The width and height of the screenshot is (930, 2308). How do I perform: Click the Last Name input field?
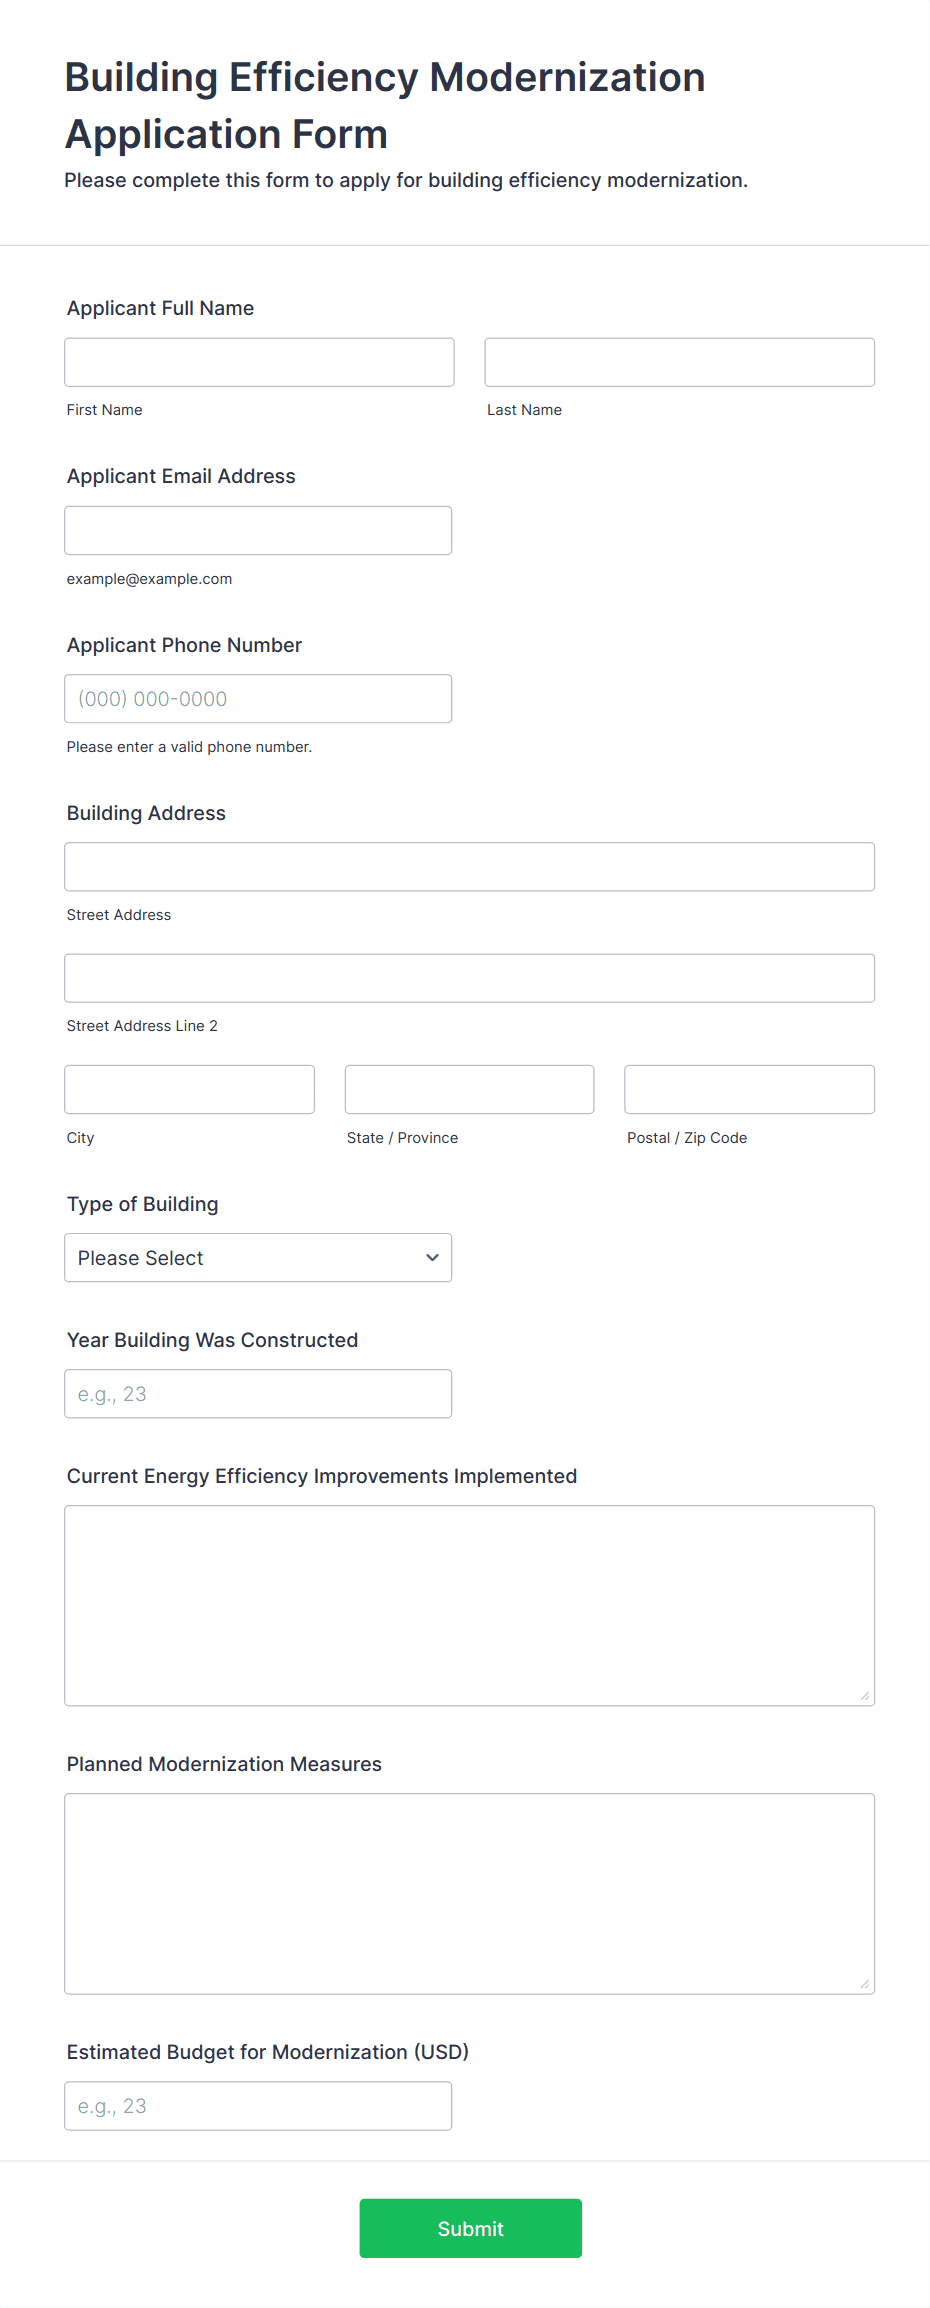(x=679, y=362)
